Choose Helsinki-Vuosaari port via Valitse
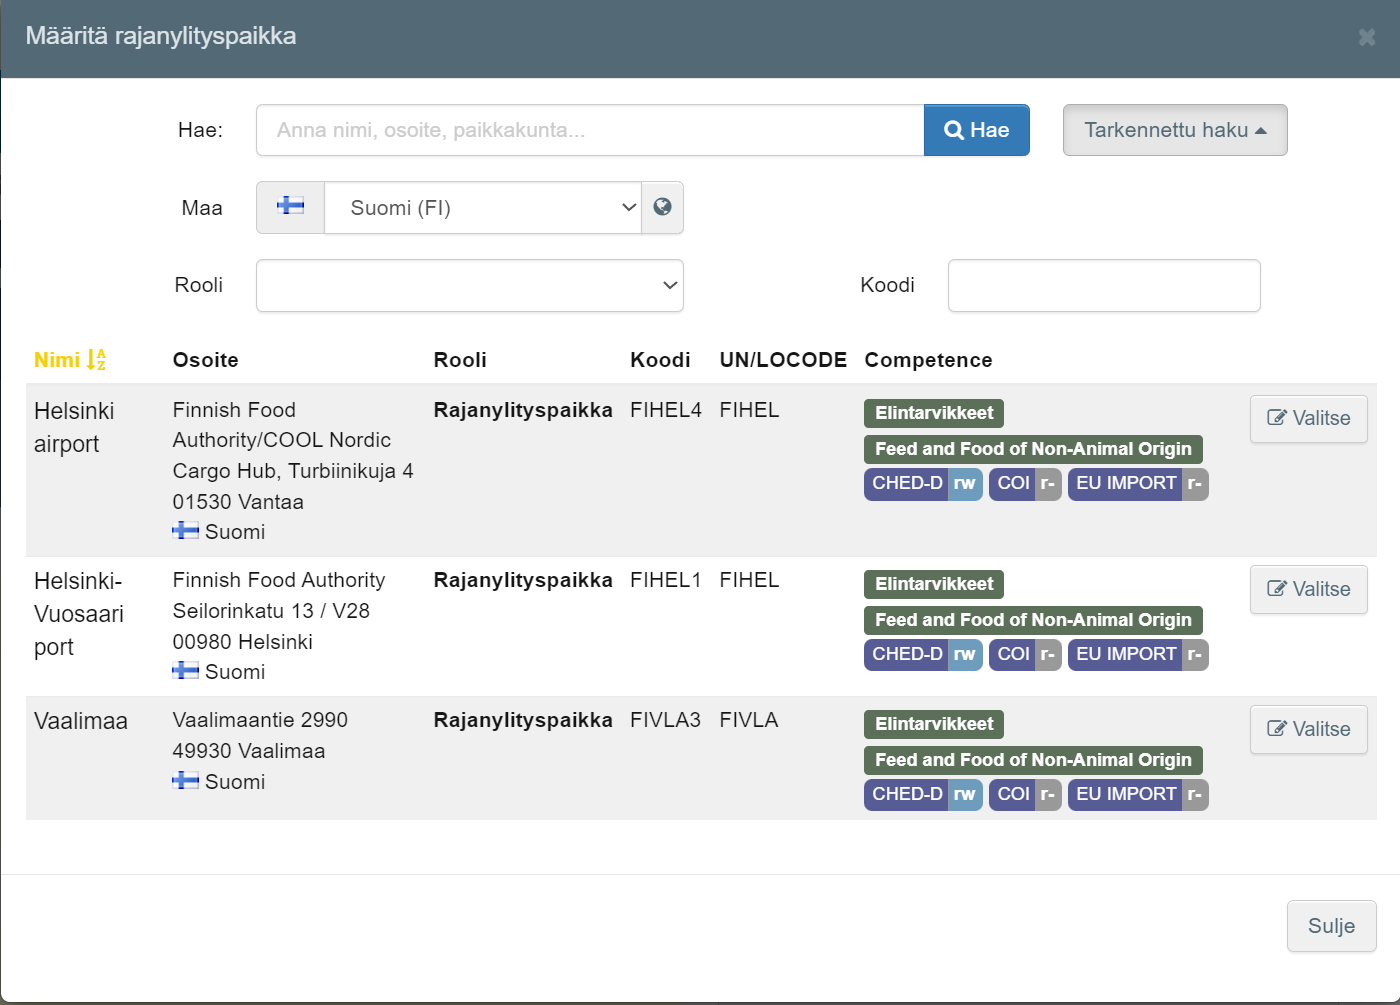This screenshot has height=1005, width=1400. [x=1308, y=589]
